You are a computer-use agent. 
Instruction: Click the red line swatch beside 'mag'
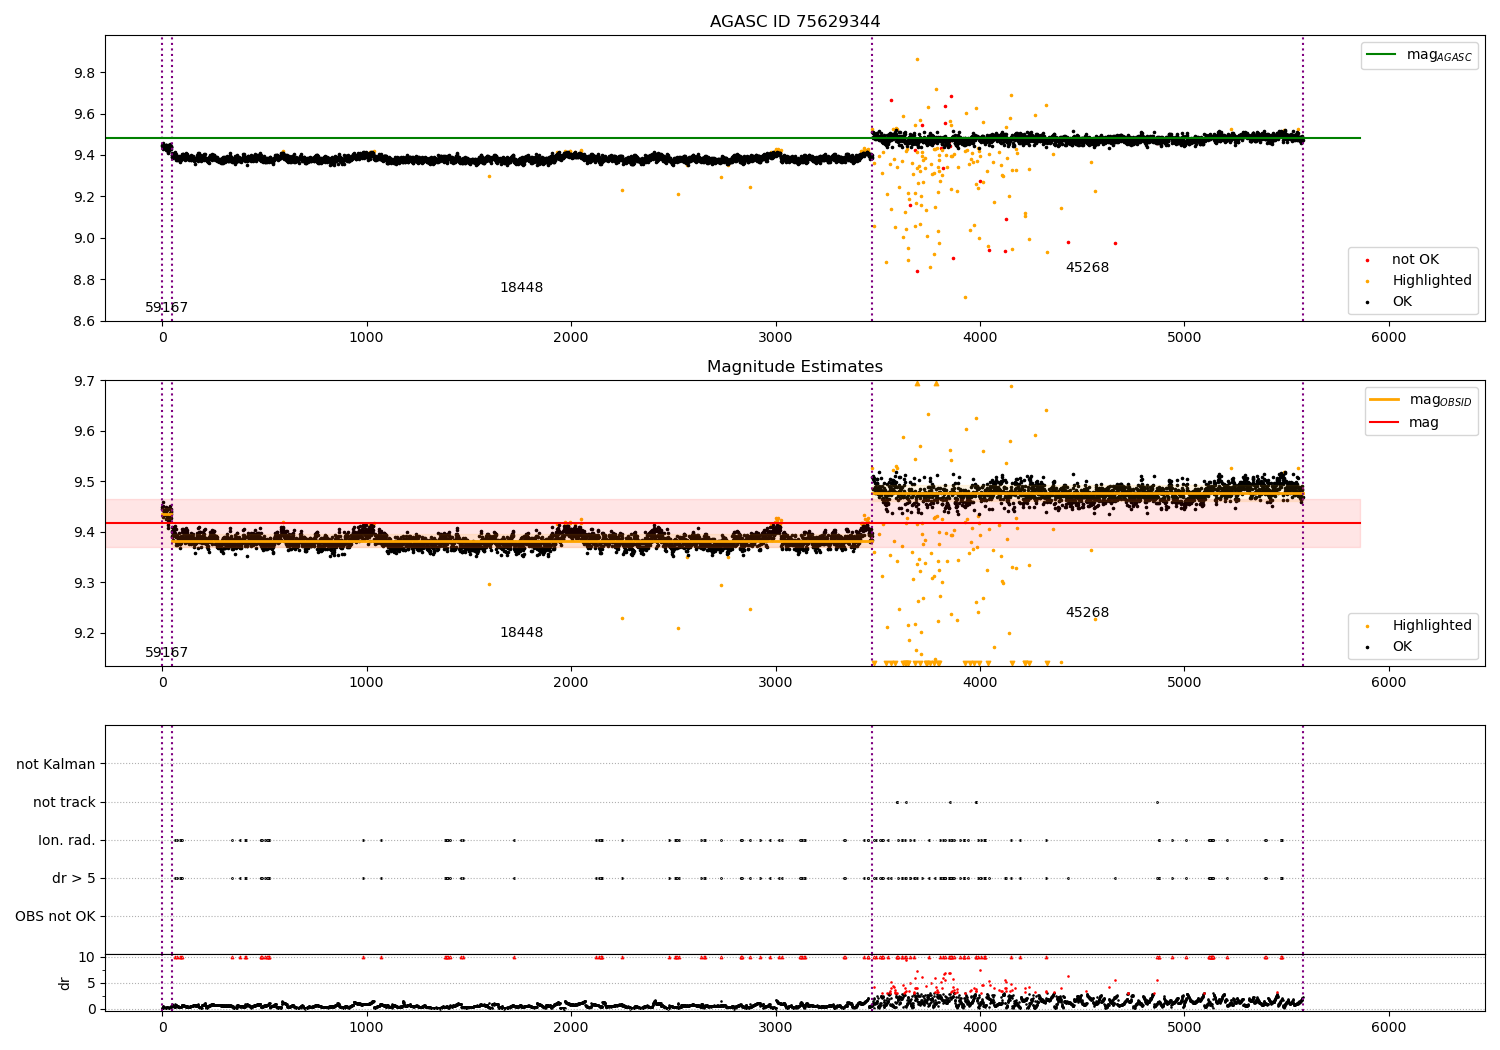1386,423
